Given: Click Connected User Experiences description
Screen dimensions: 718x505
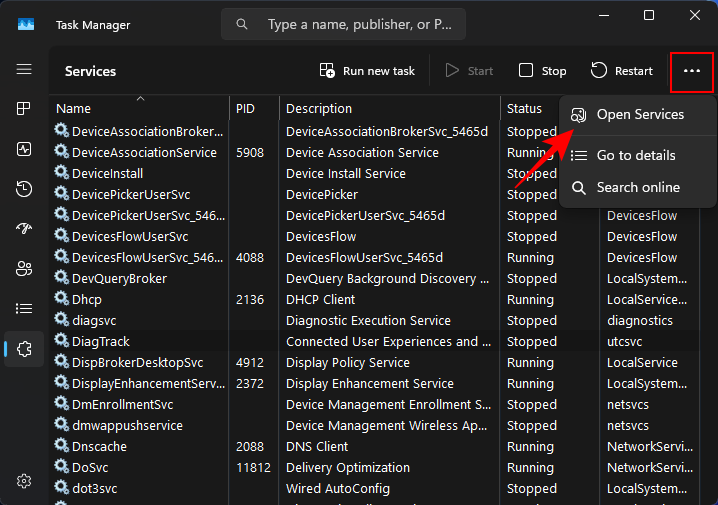Looking at the screenshot, I should (388, 342).
